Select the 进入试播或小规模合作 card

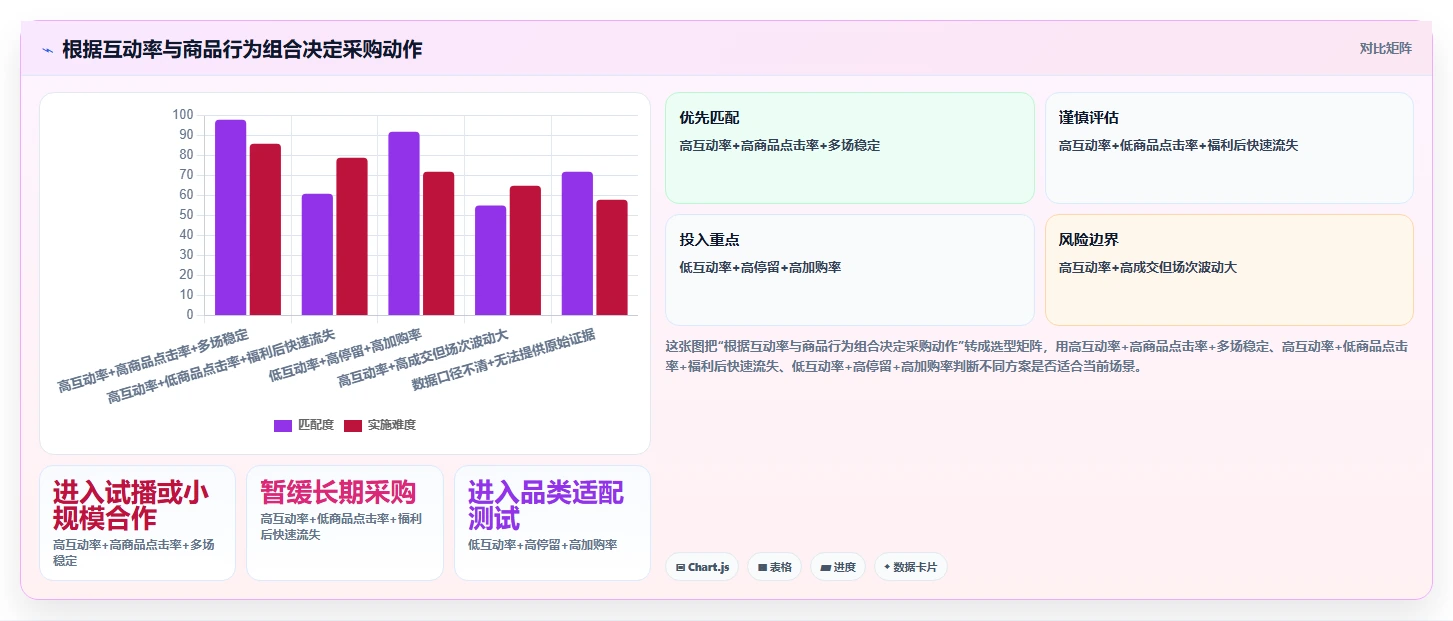[138, 522]
